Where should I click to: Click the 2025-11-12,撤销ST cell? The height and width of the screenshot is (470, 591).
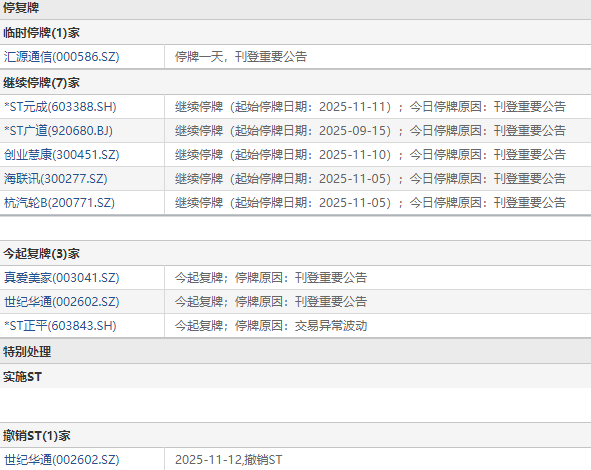point(378,460)
